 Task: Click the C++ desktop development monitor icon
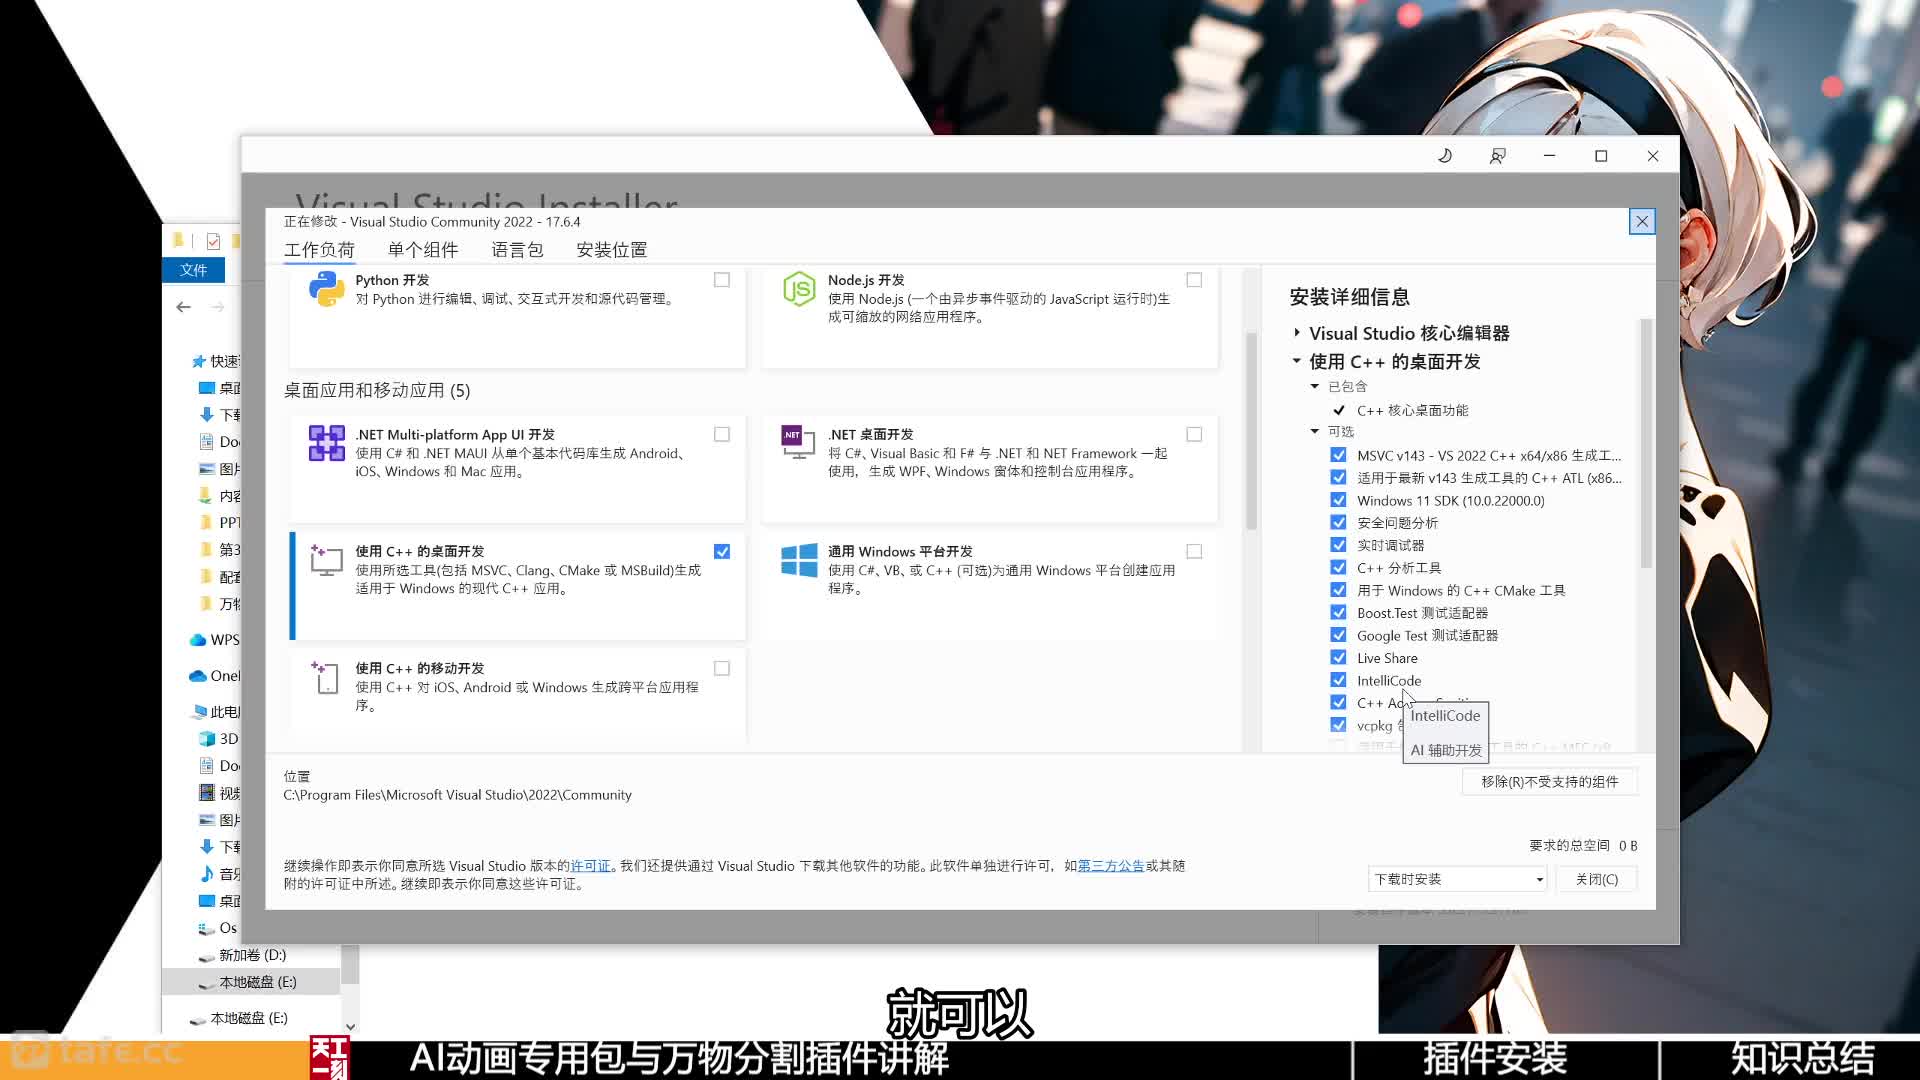click(326, 560)
